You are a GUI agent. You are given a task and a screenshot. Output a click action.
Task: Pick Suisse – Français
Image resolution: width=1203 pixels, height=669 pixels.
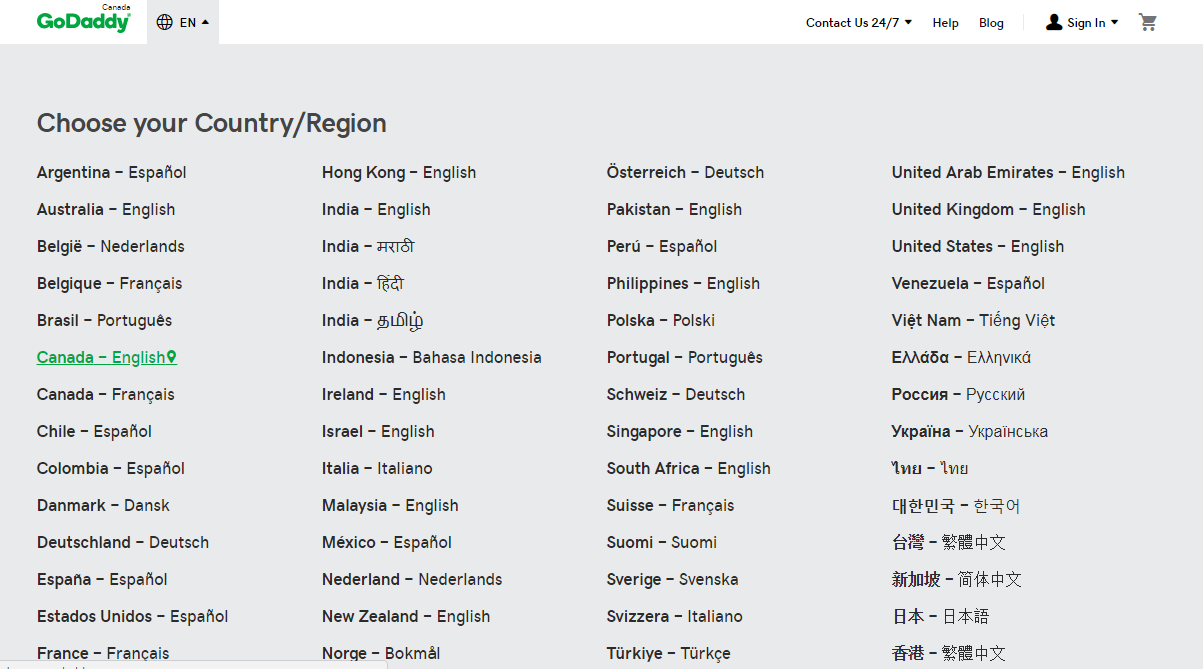pos(670,505)
